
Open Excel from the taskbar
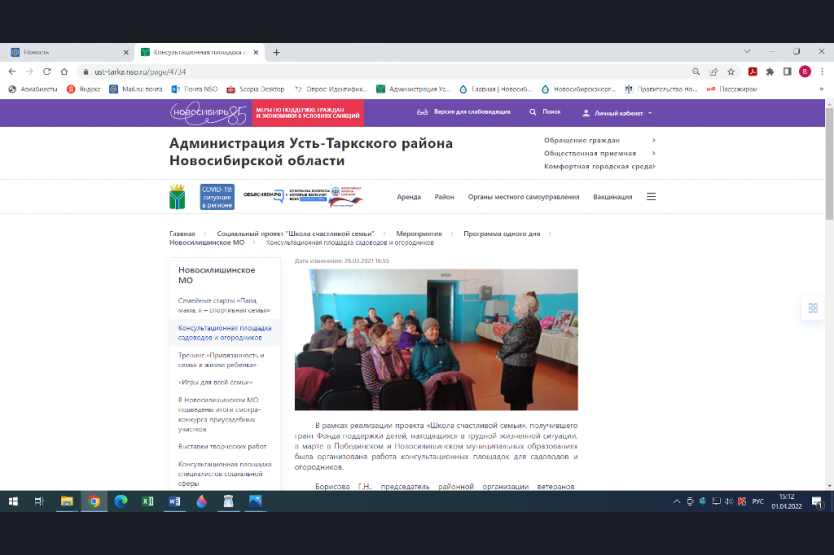click(147, 501)
